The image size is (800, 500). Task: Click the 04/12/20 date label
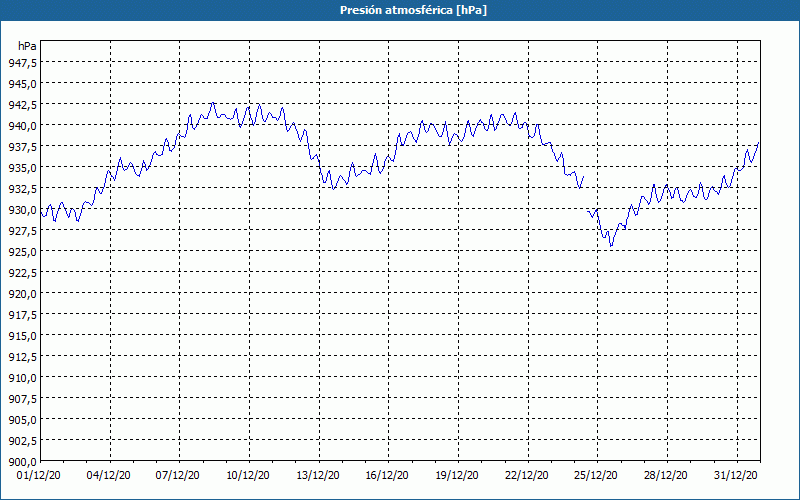108,475
